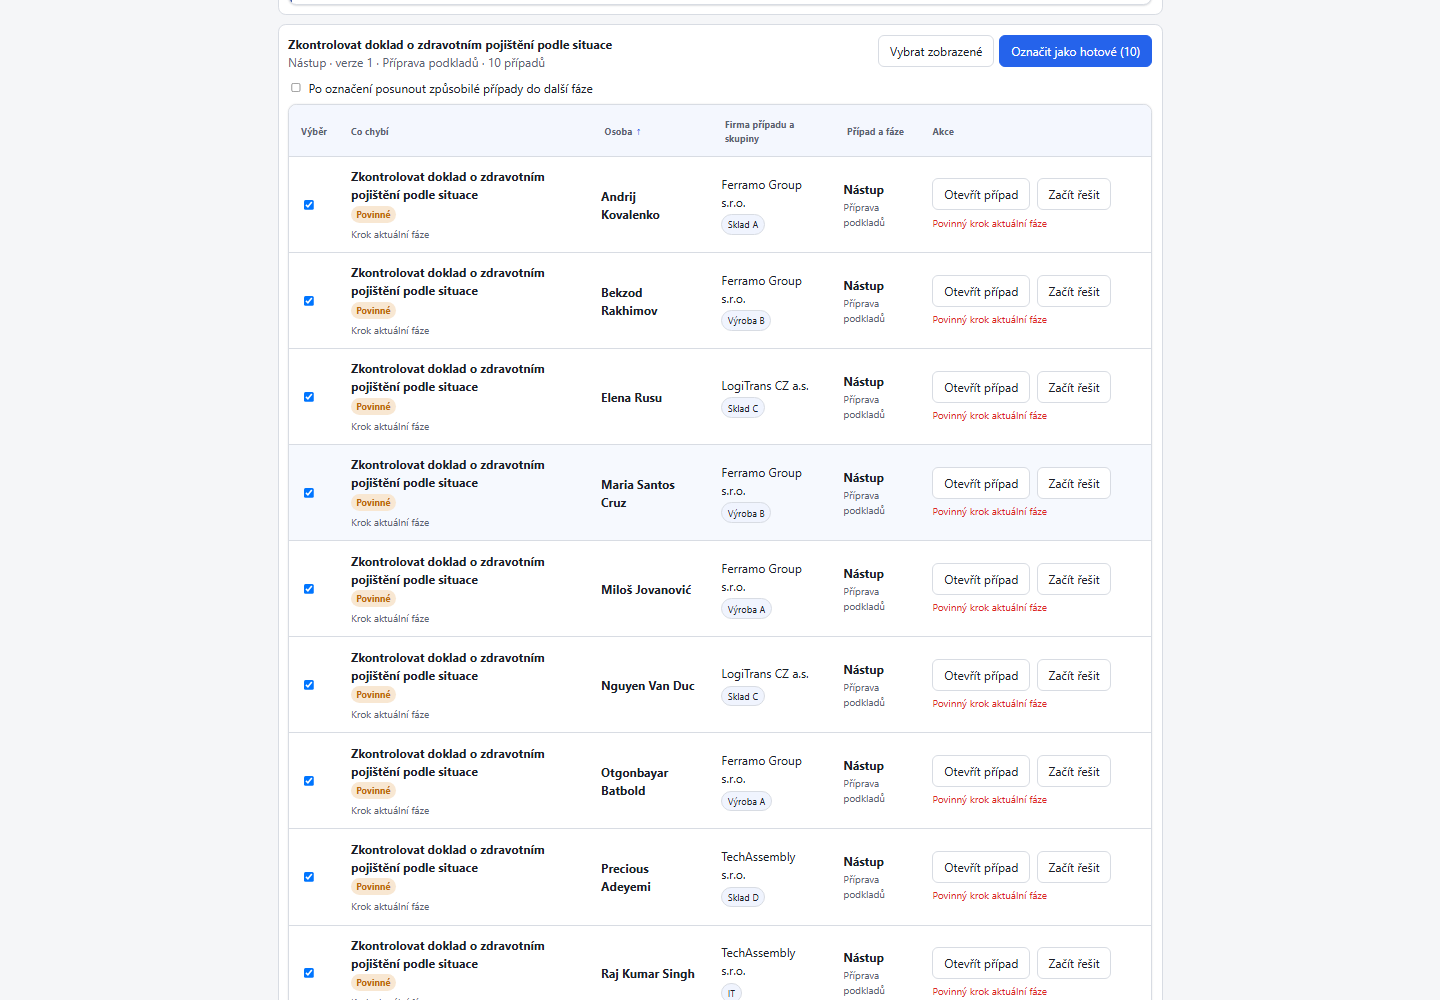The height and width of the screenshot is (1000, 1440).
Task: Deselect the Maria Santos Cruz row checkbox
Action: click(x=309, y=493)
